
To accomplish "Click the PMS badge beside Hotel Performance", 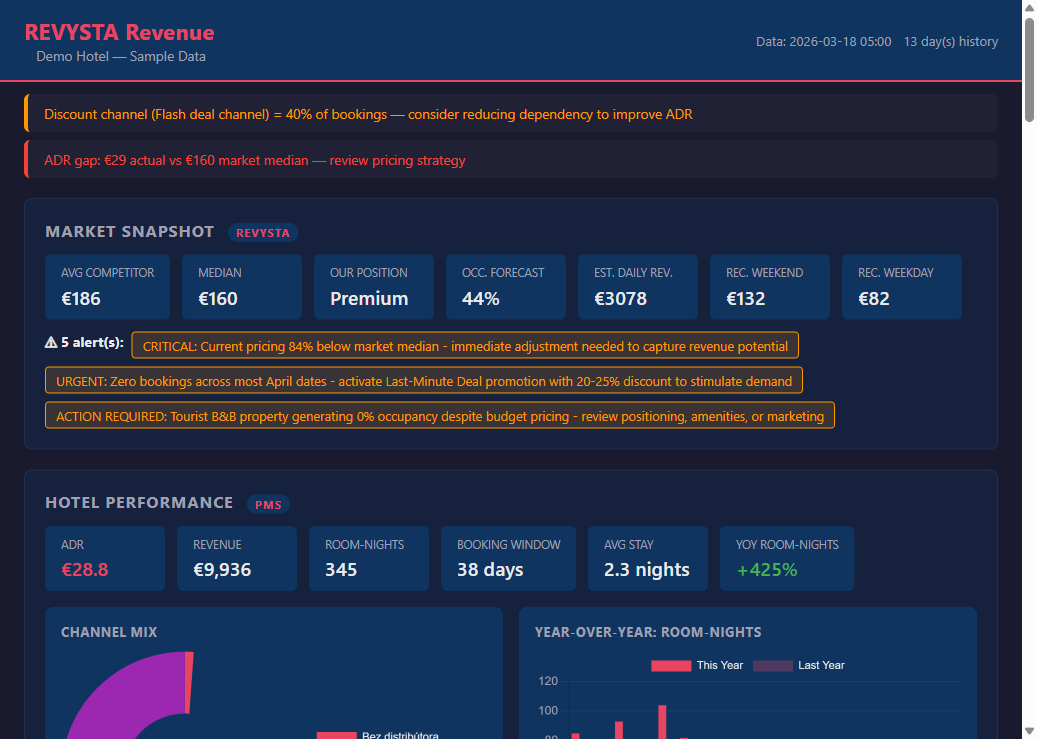I will point(268,504).
